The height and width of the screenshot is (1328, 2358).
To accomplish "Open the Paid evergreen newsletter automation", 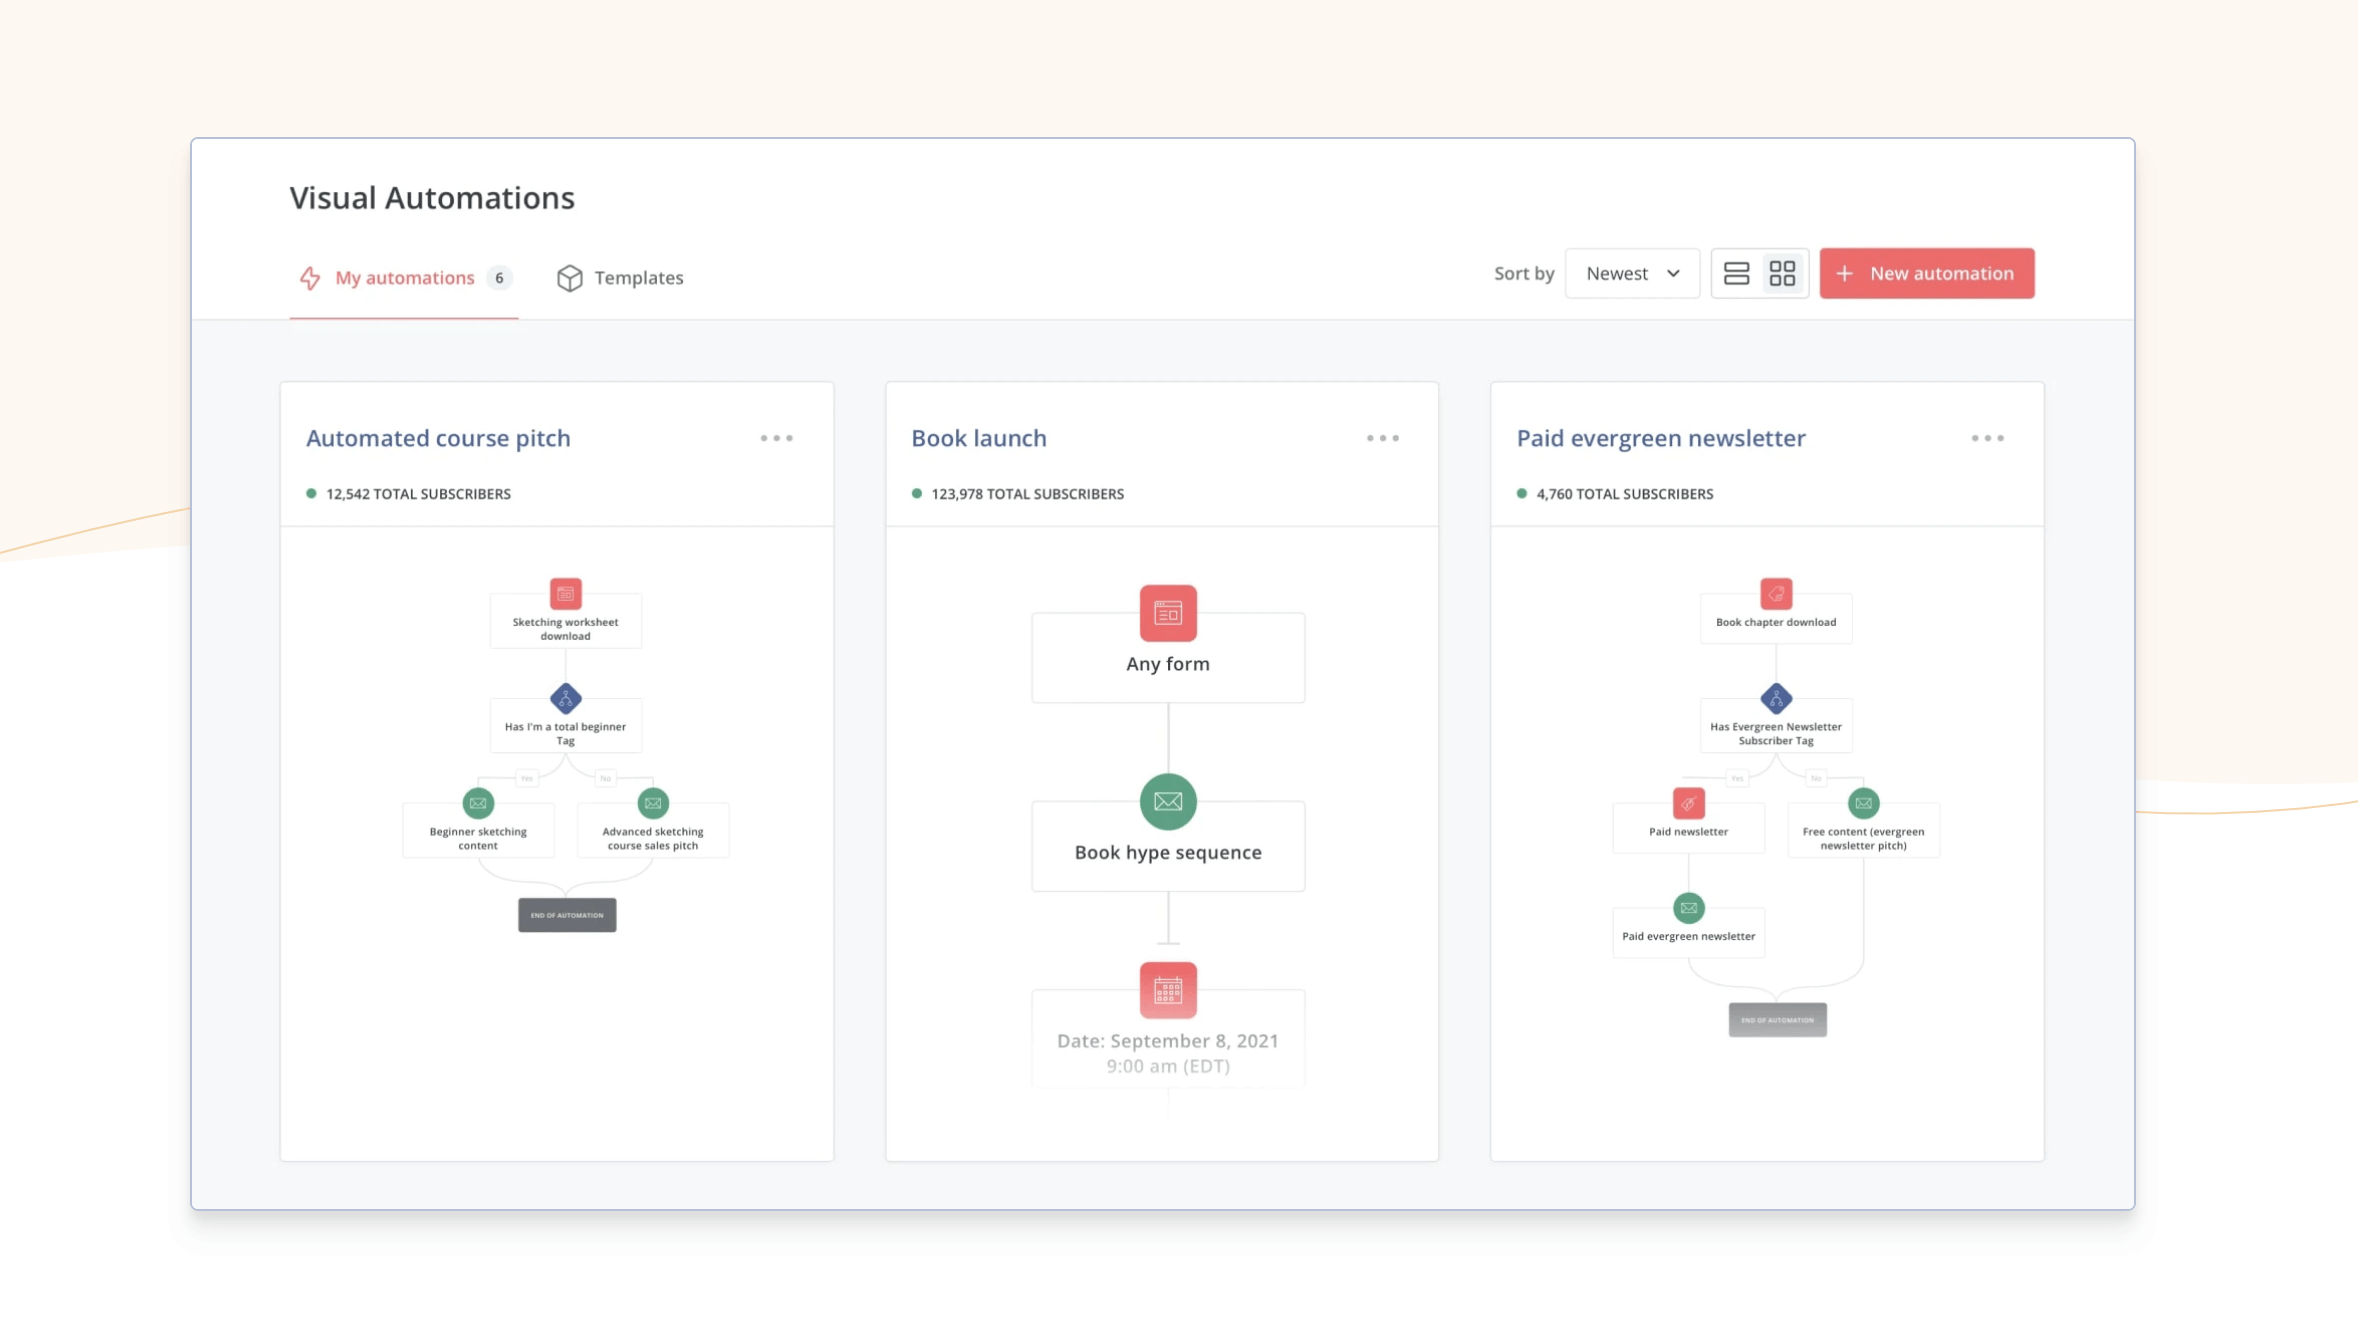I will (1660, 437).
